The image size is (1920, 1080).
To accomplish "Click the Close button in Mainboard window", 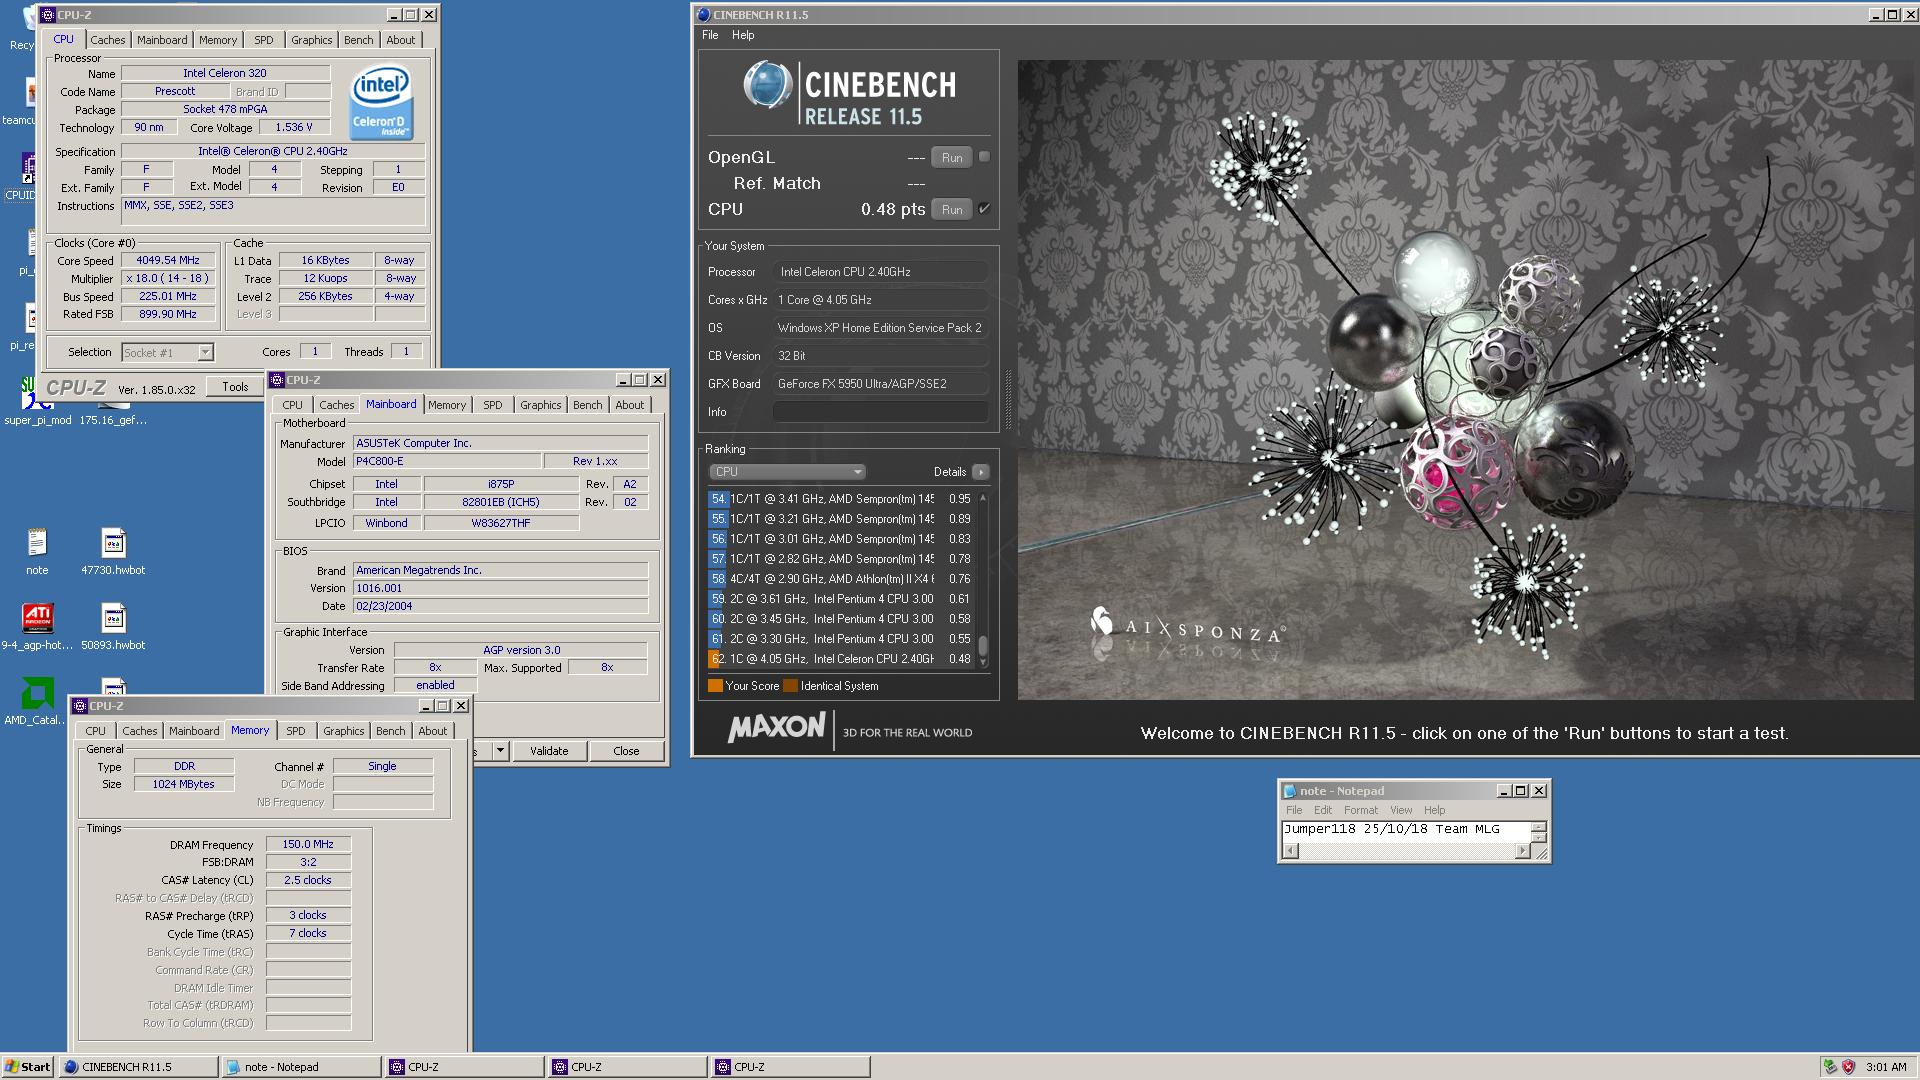I will (626, 751).
